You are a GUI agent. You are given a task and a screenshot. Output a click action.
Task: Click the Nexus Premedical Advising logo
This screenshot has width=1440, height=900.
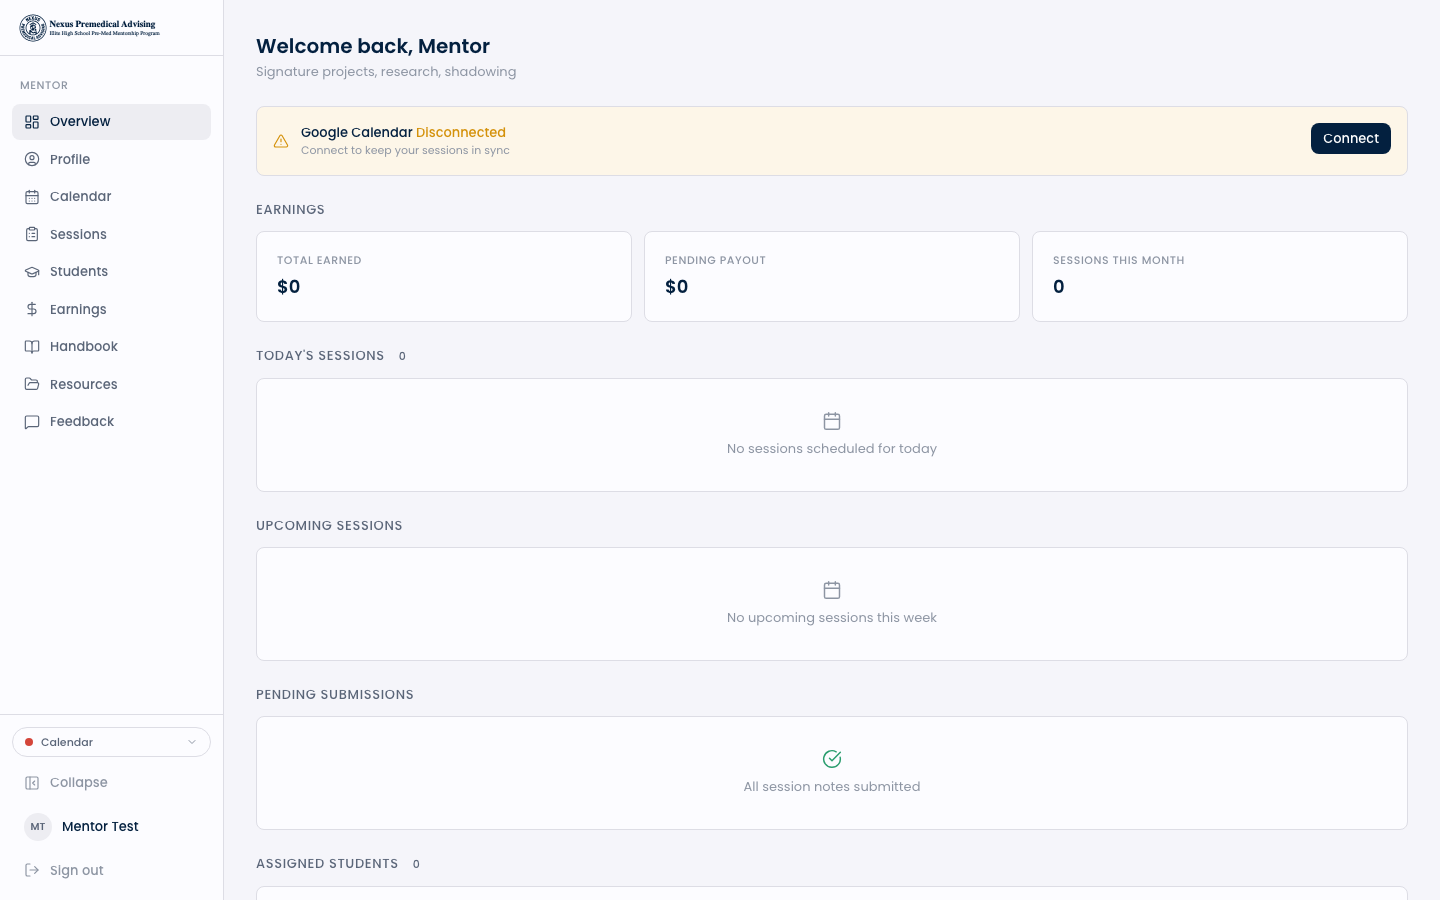click(90, 28)
